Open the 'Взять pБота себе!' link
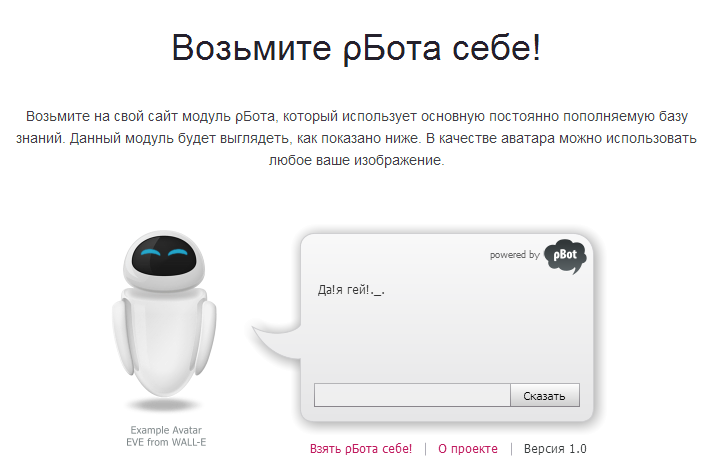Screen dimensions: 708x473 (x=361, y=449)
